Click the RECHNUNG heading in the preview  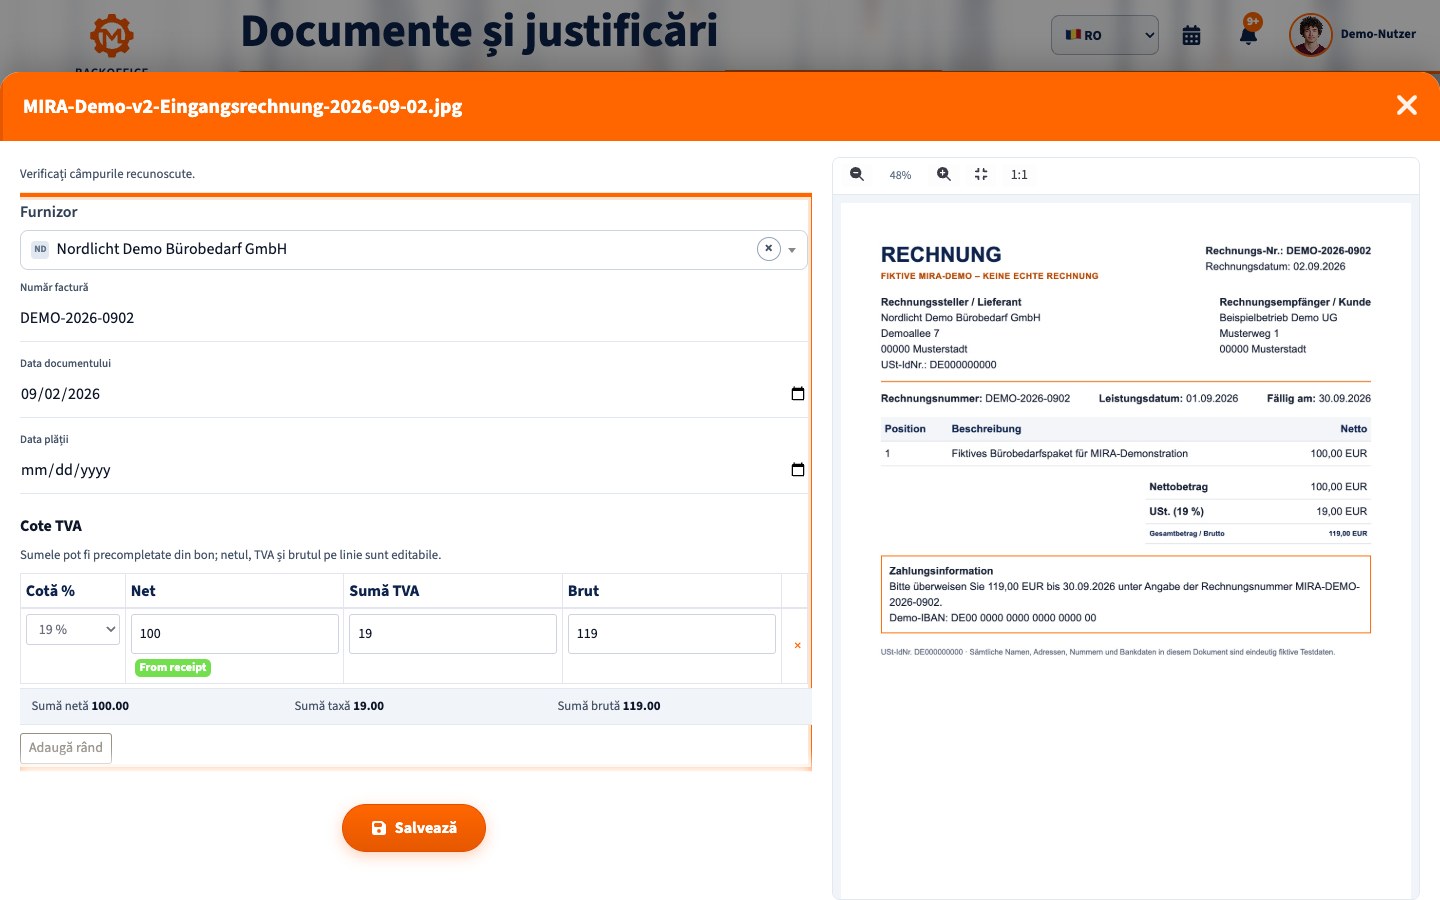click(941, 254)
